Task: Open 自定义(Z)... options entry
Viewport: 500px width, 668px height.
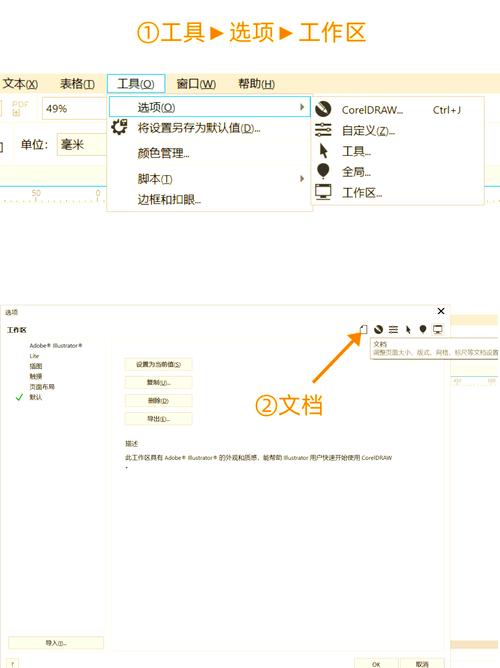Action: coord(368,131)
